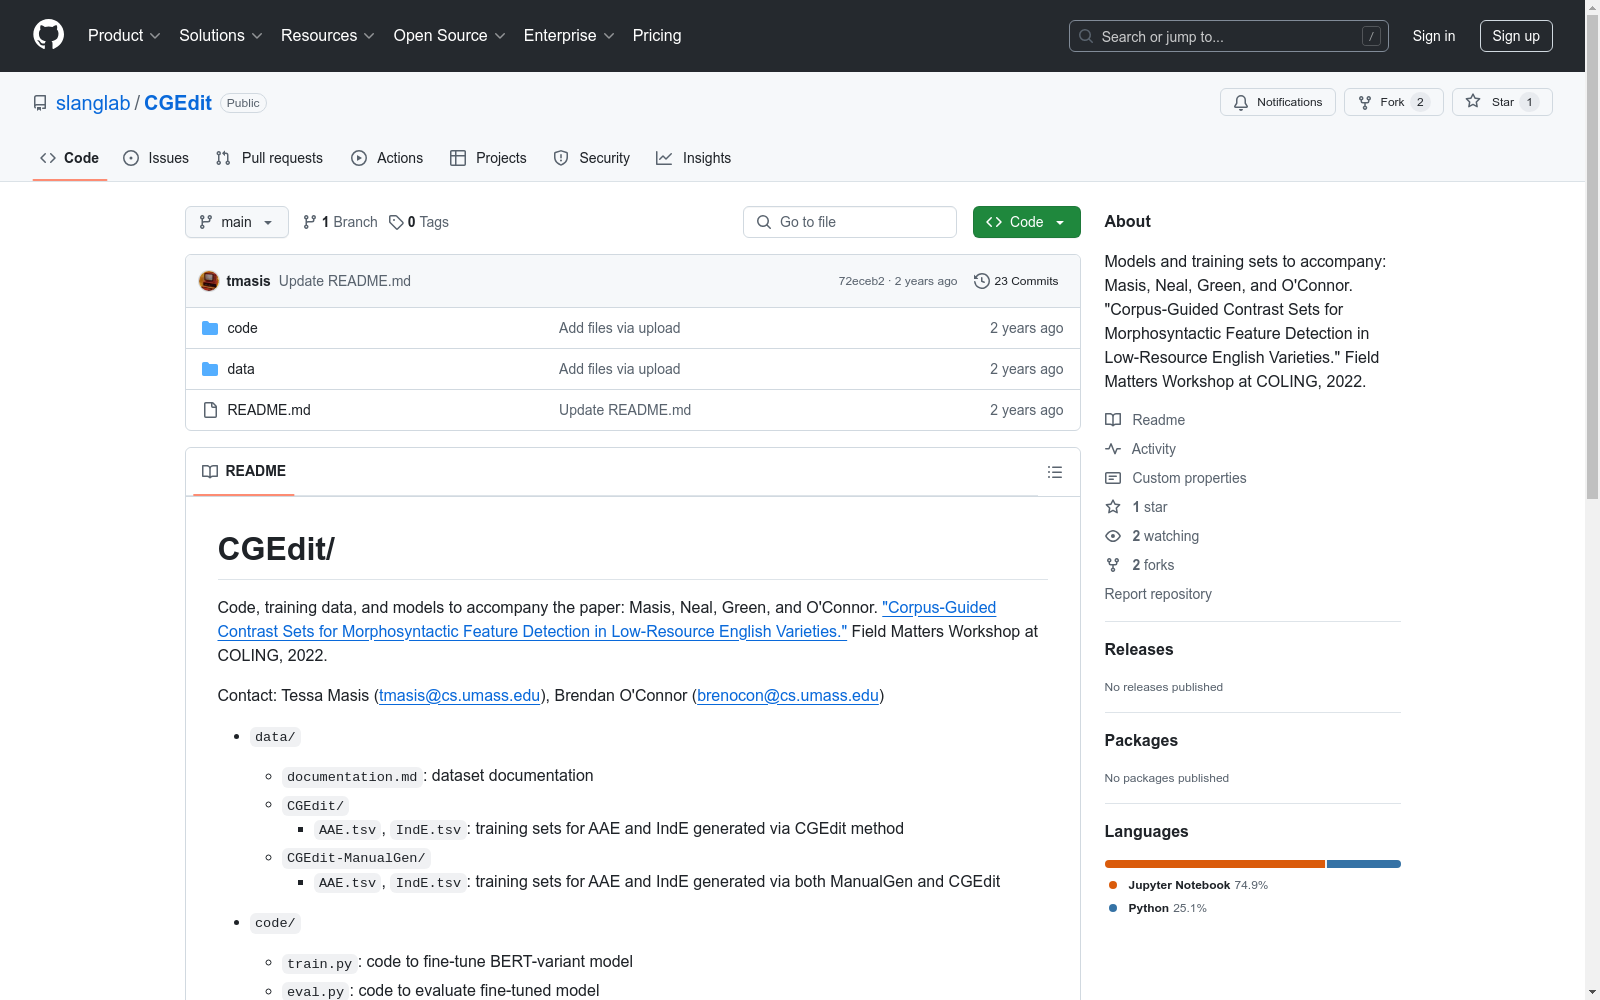Click Report repository link
This screenshot has width=1600, height=1000.
(x=1158, y=594)
